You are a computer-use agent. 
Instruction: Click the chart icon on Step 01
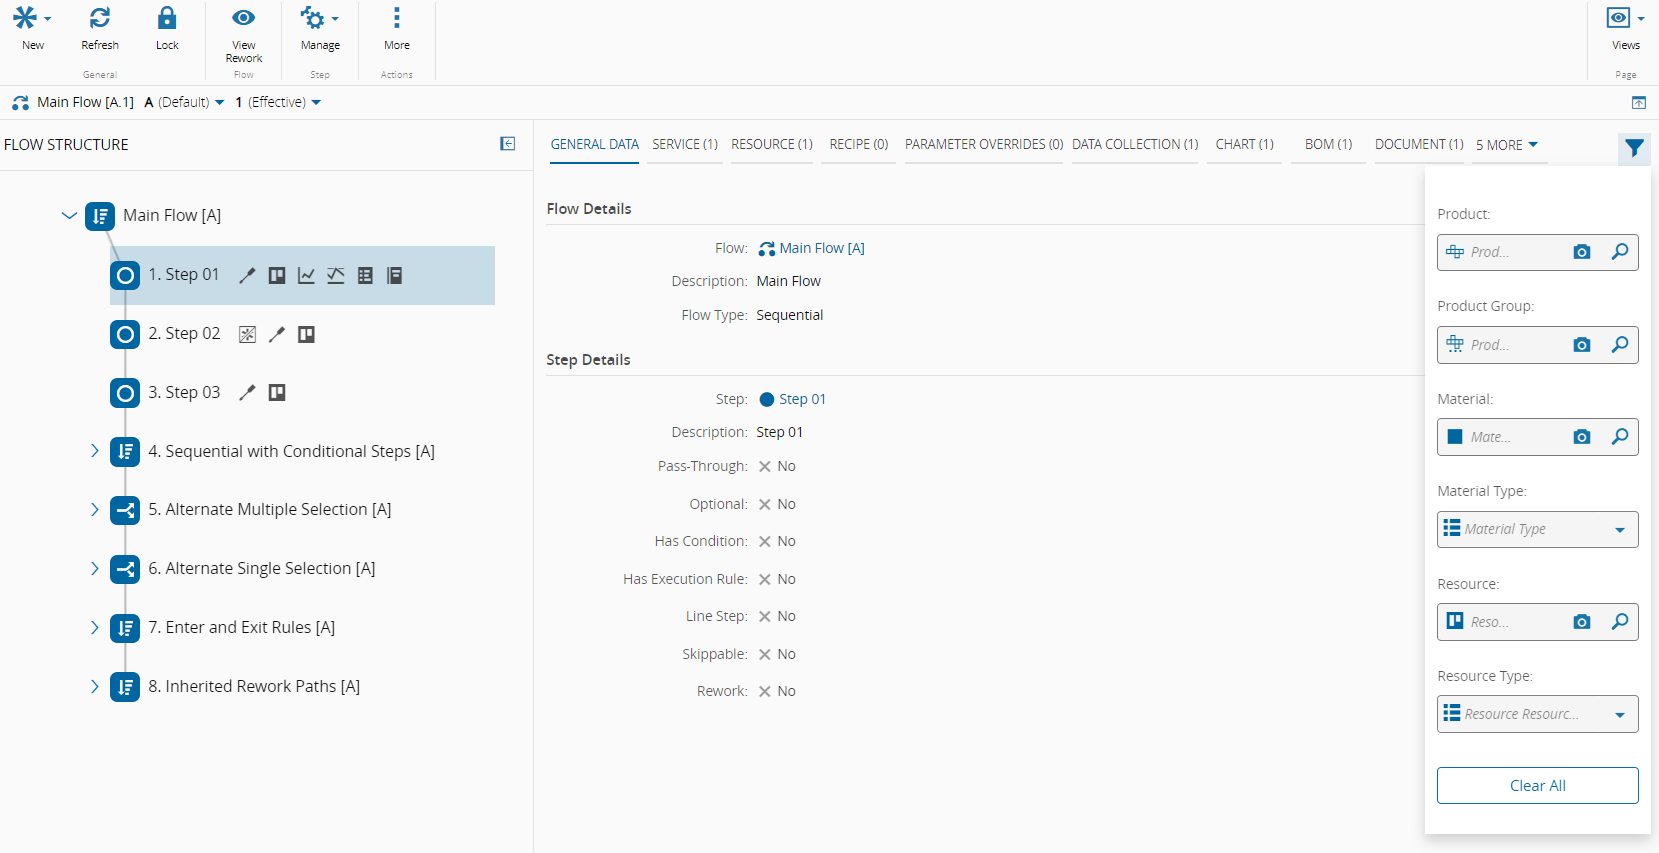pos(306,275)
